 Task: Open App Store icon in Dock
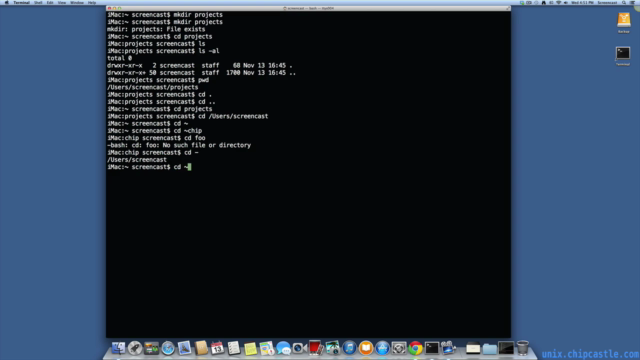tap(382, 348)
